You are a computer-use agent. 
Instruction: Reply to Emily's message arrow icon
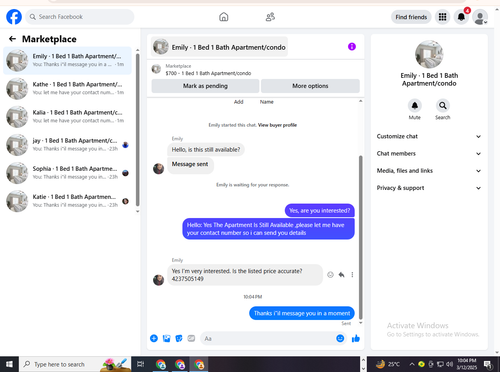point(341,275)
